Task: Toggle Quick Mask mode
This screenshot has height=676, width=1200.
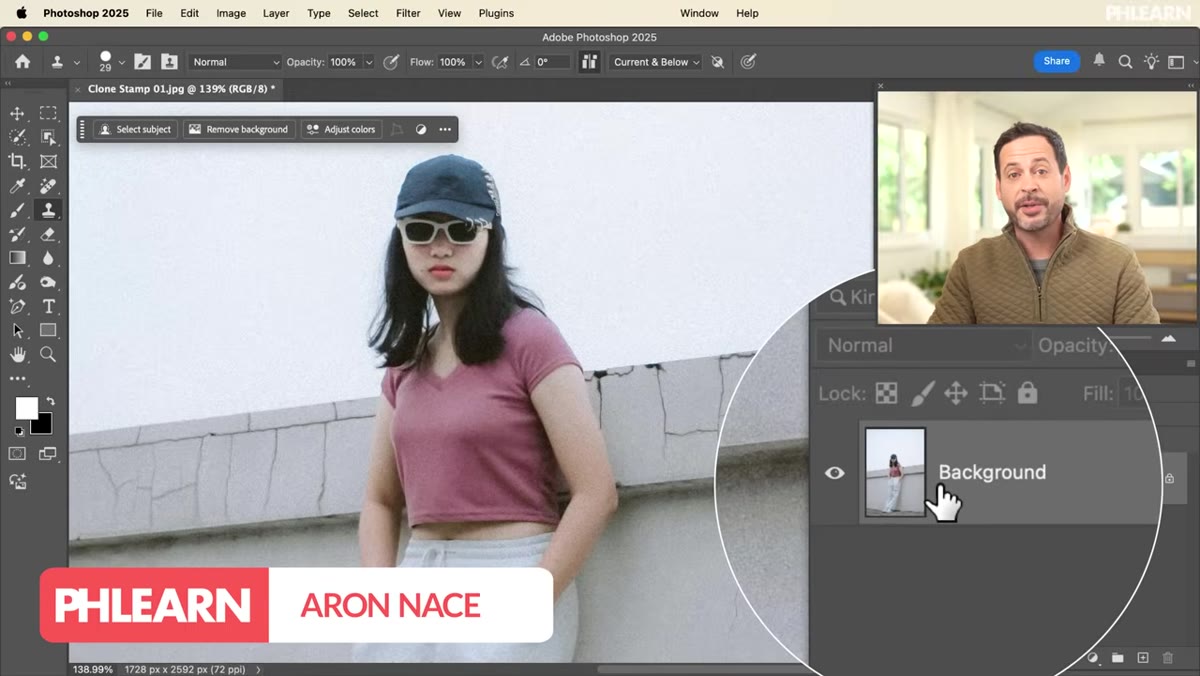Action: (17, 454)
